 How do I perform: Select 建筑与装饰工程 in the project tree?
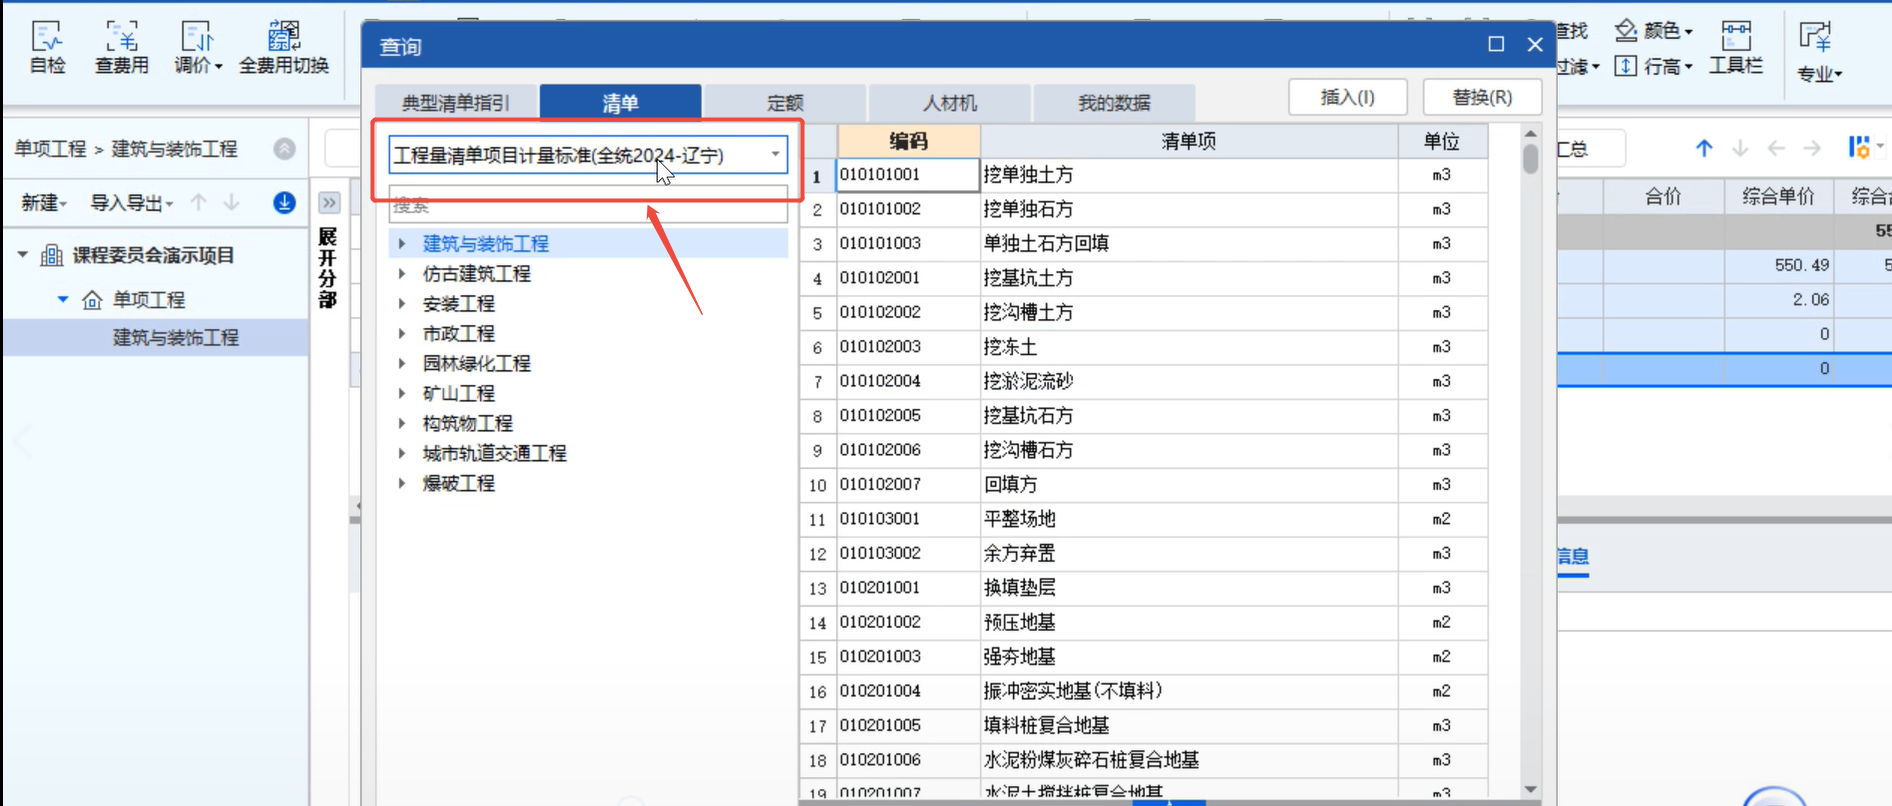click(x=175, y=337)
